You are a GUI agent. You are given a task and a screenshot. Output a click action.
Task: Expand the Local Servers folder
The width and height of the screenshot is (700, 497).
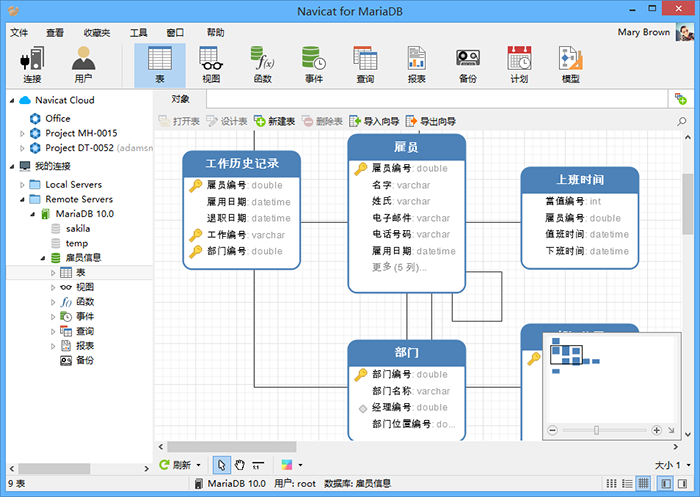[22, 185]
